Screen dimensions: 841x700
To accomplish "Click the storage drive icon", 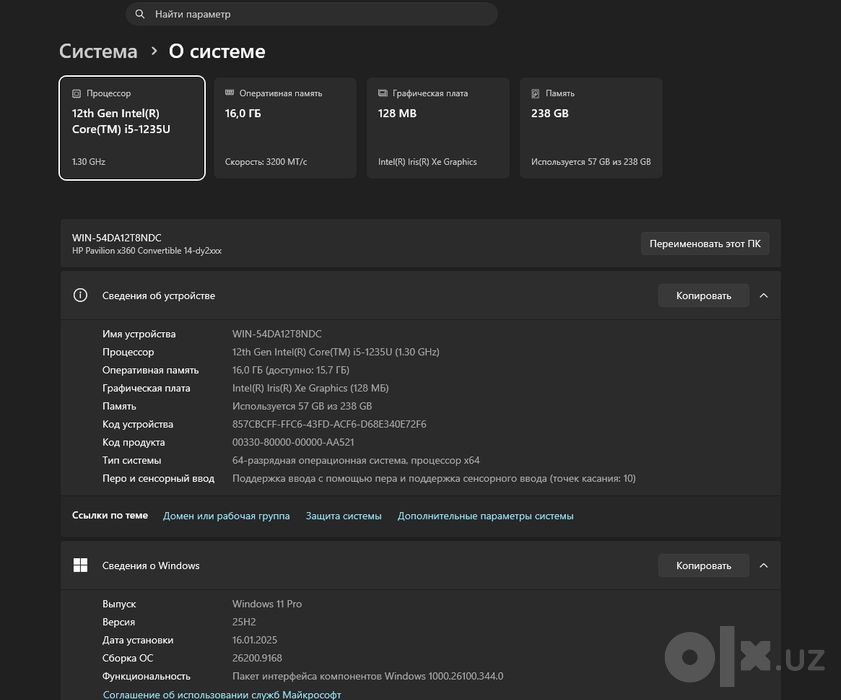I will (535, 93).
